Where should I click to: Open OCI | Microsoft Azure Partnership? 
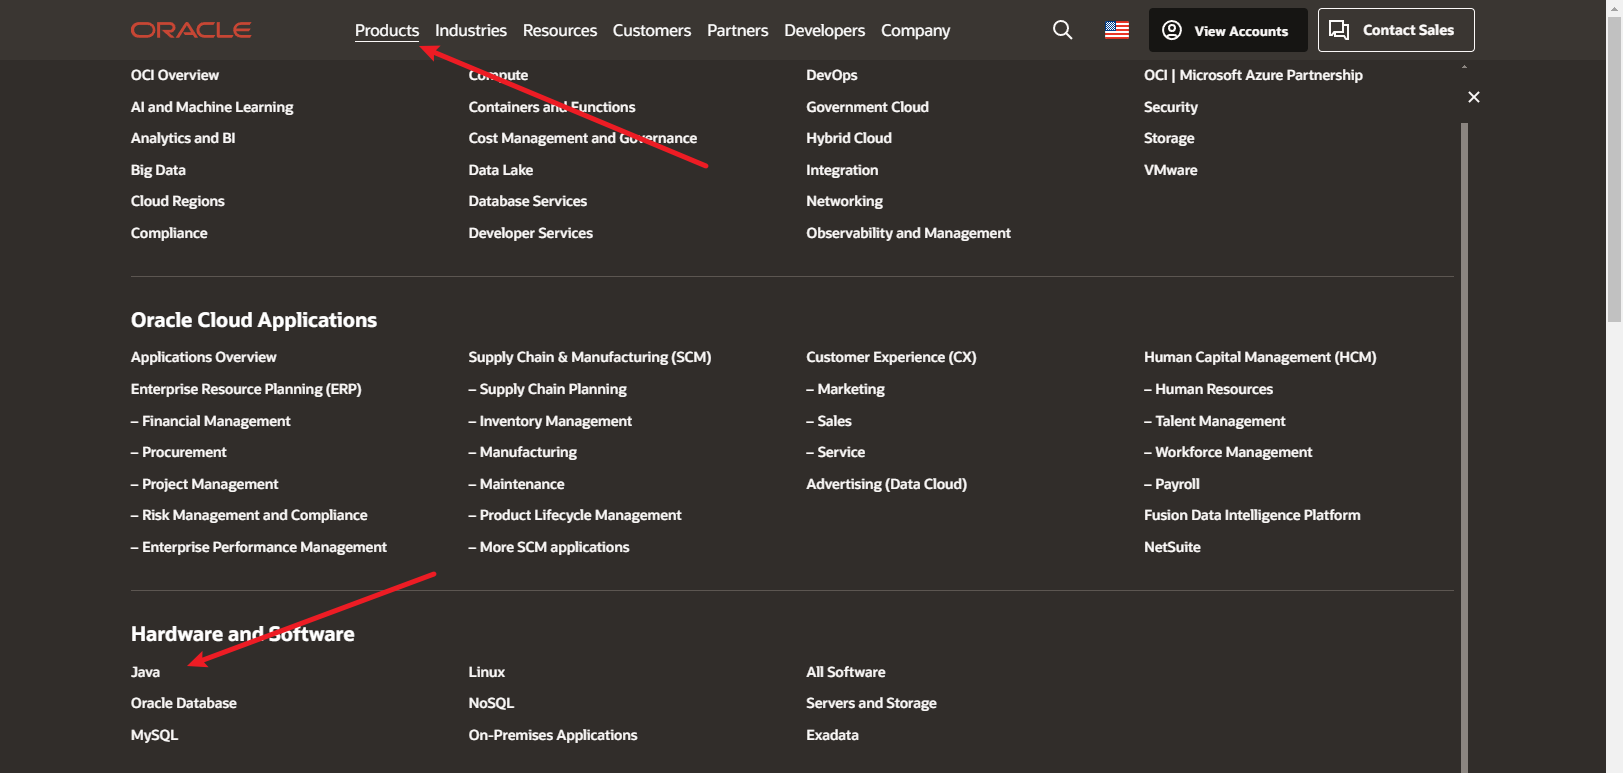1253,75
